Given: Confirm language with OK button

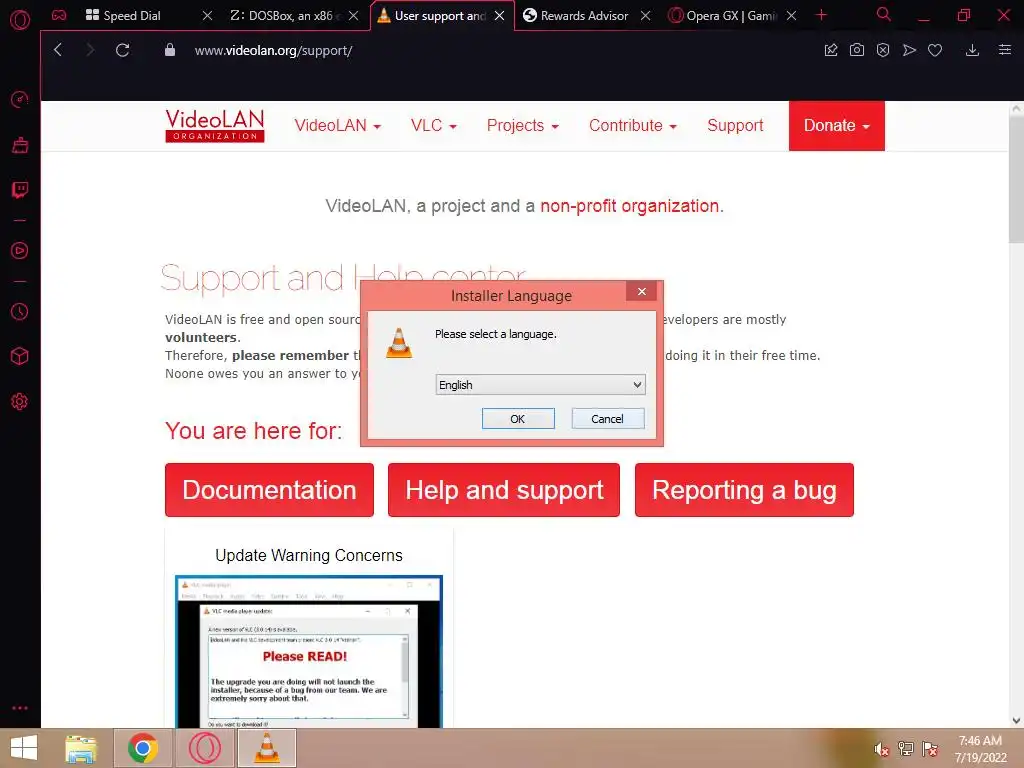Looking at the screenshot, I should 518,419.
